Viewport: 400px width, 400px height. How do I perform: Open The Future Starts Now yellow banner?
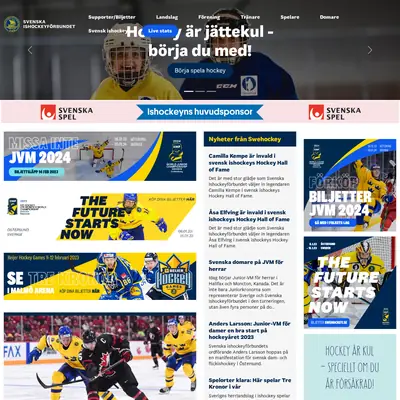[x=100, y=217]
